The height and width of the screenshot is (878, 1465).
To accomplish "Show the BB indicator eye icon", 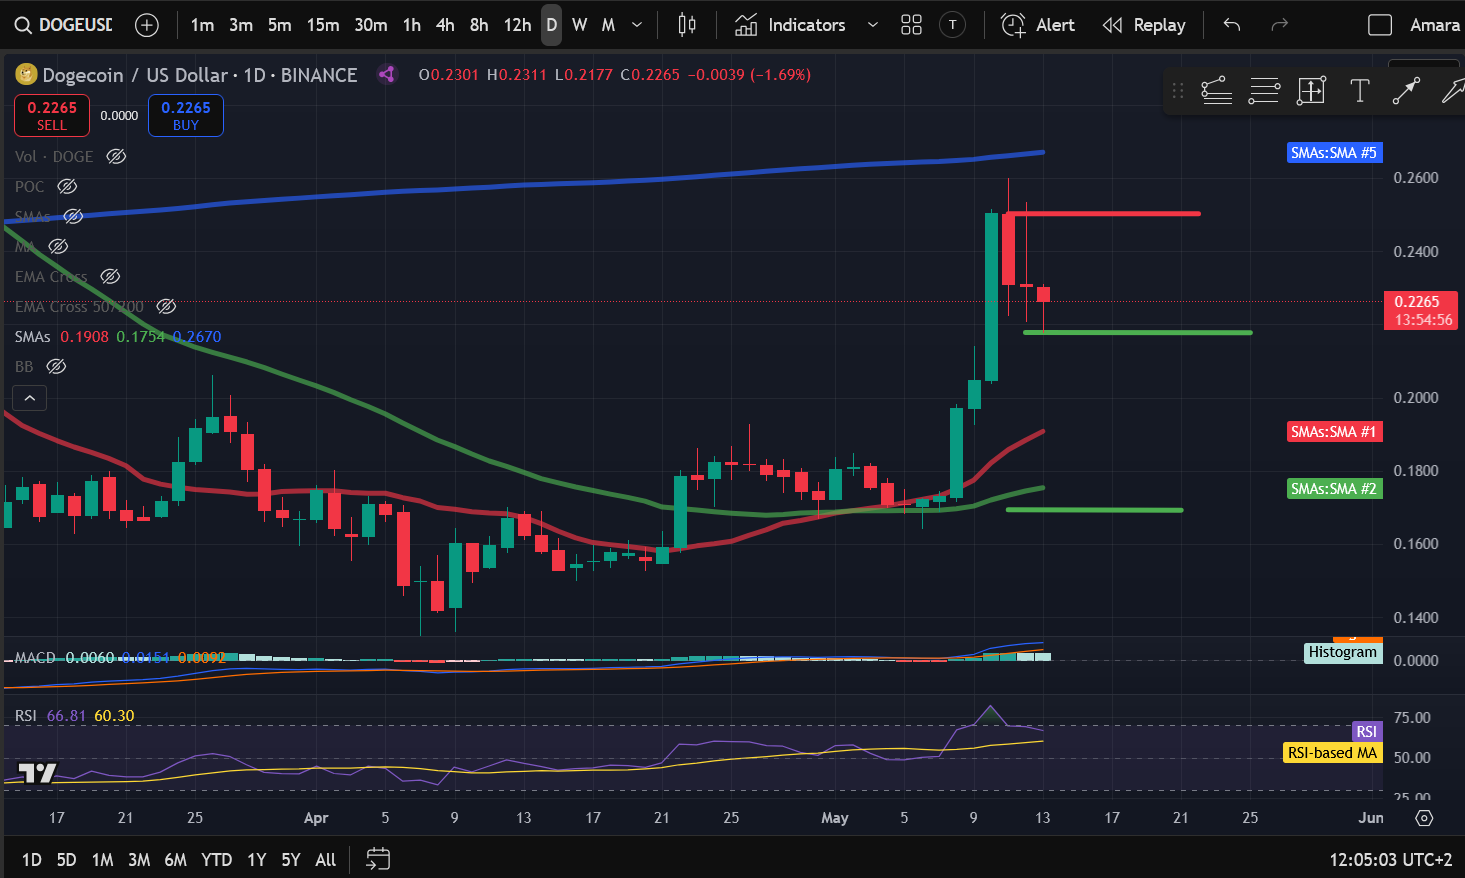I will pos(57,366).
